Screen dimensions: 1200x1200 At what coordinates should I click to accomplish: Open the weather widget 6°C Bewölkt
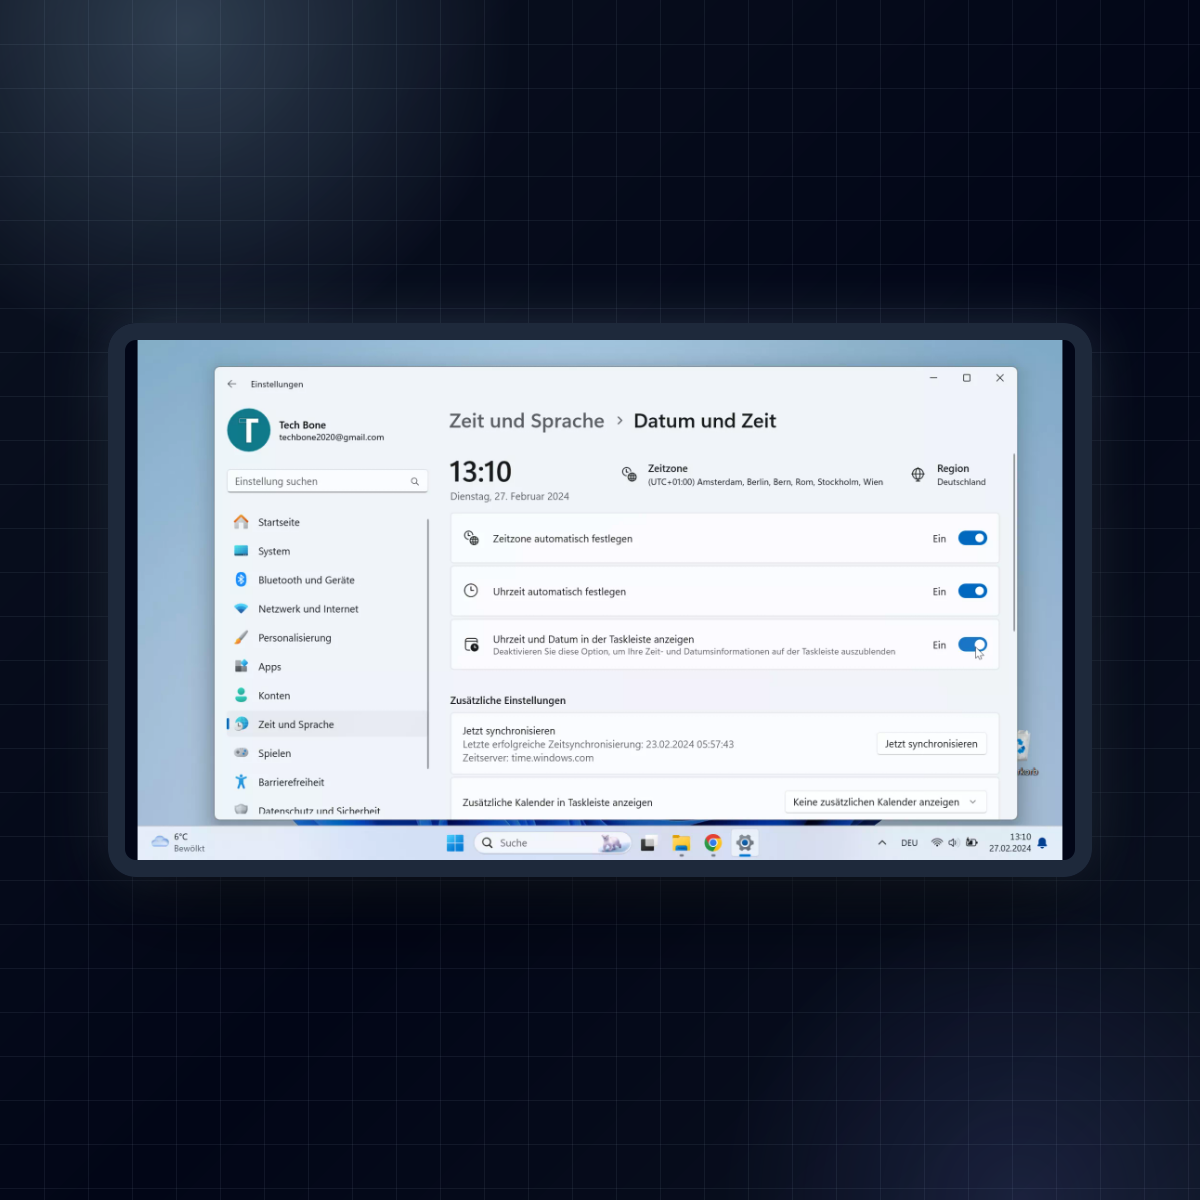(178, 843)
